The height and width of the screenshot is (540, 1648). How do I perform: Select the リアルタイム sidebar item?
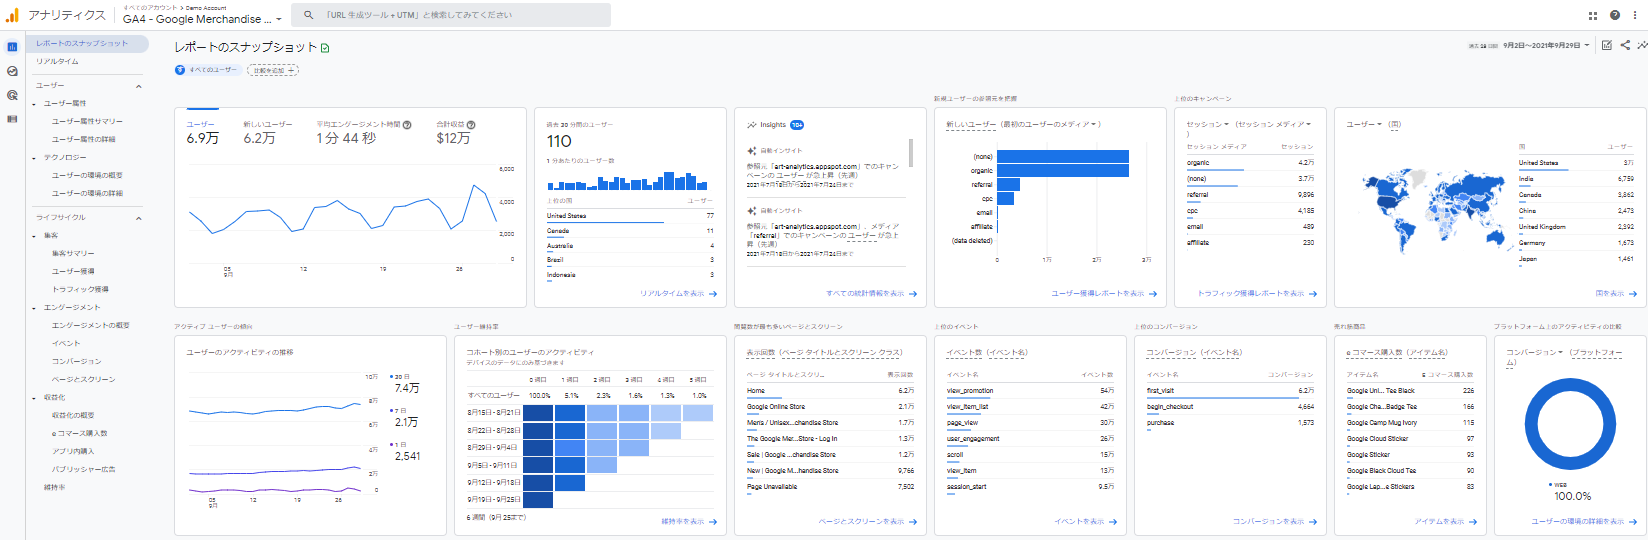58,62
